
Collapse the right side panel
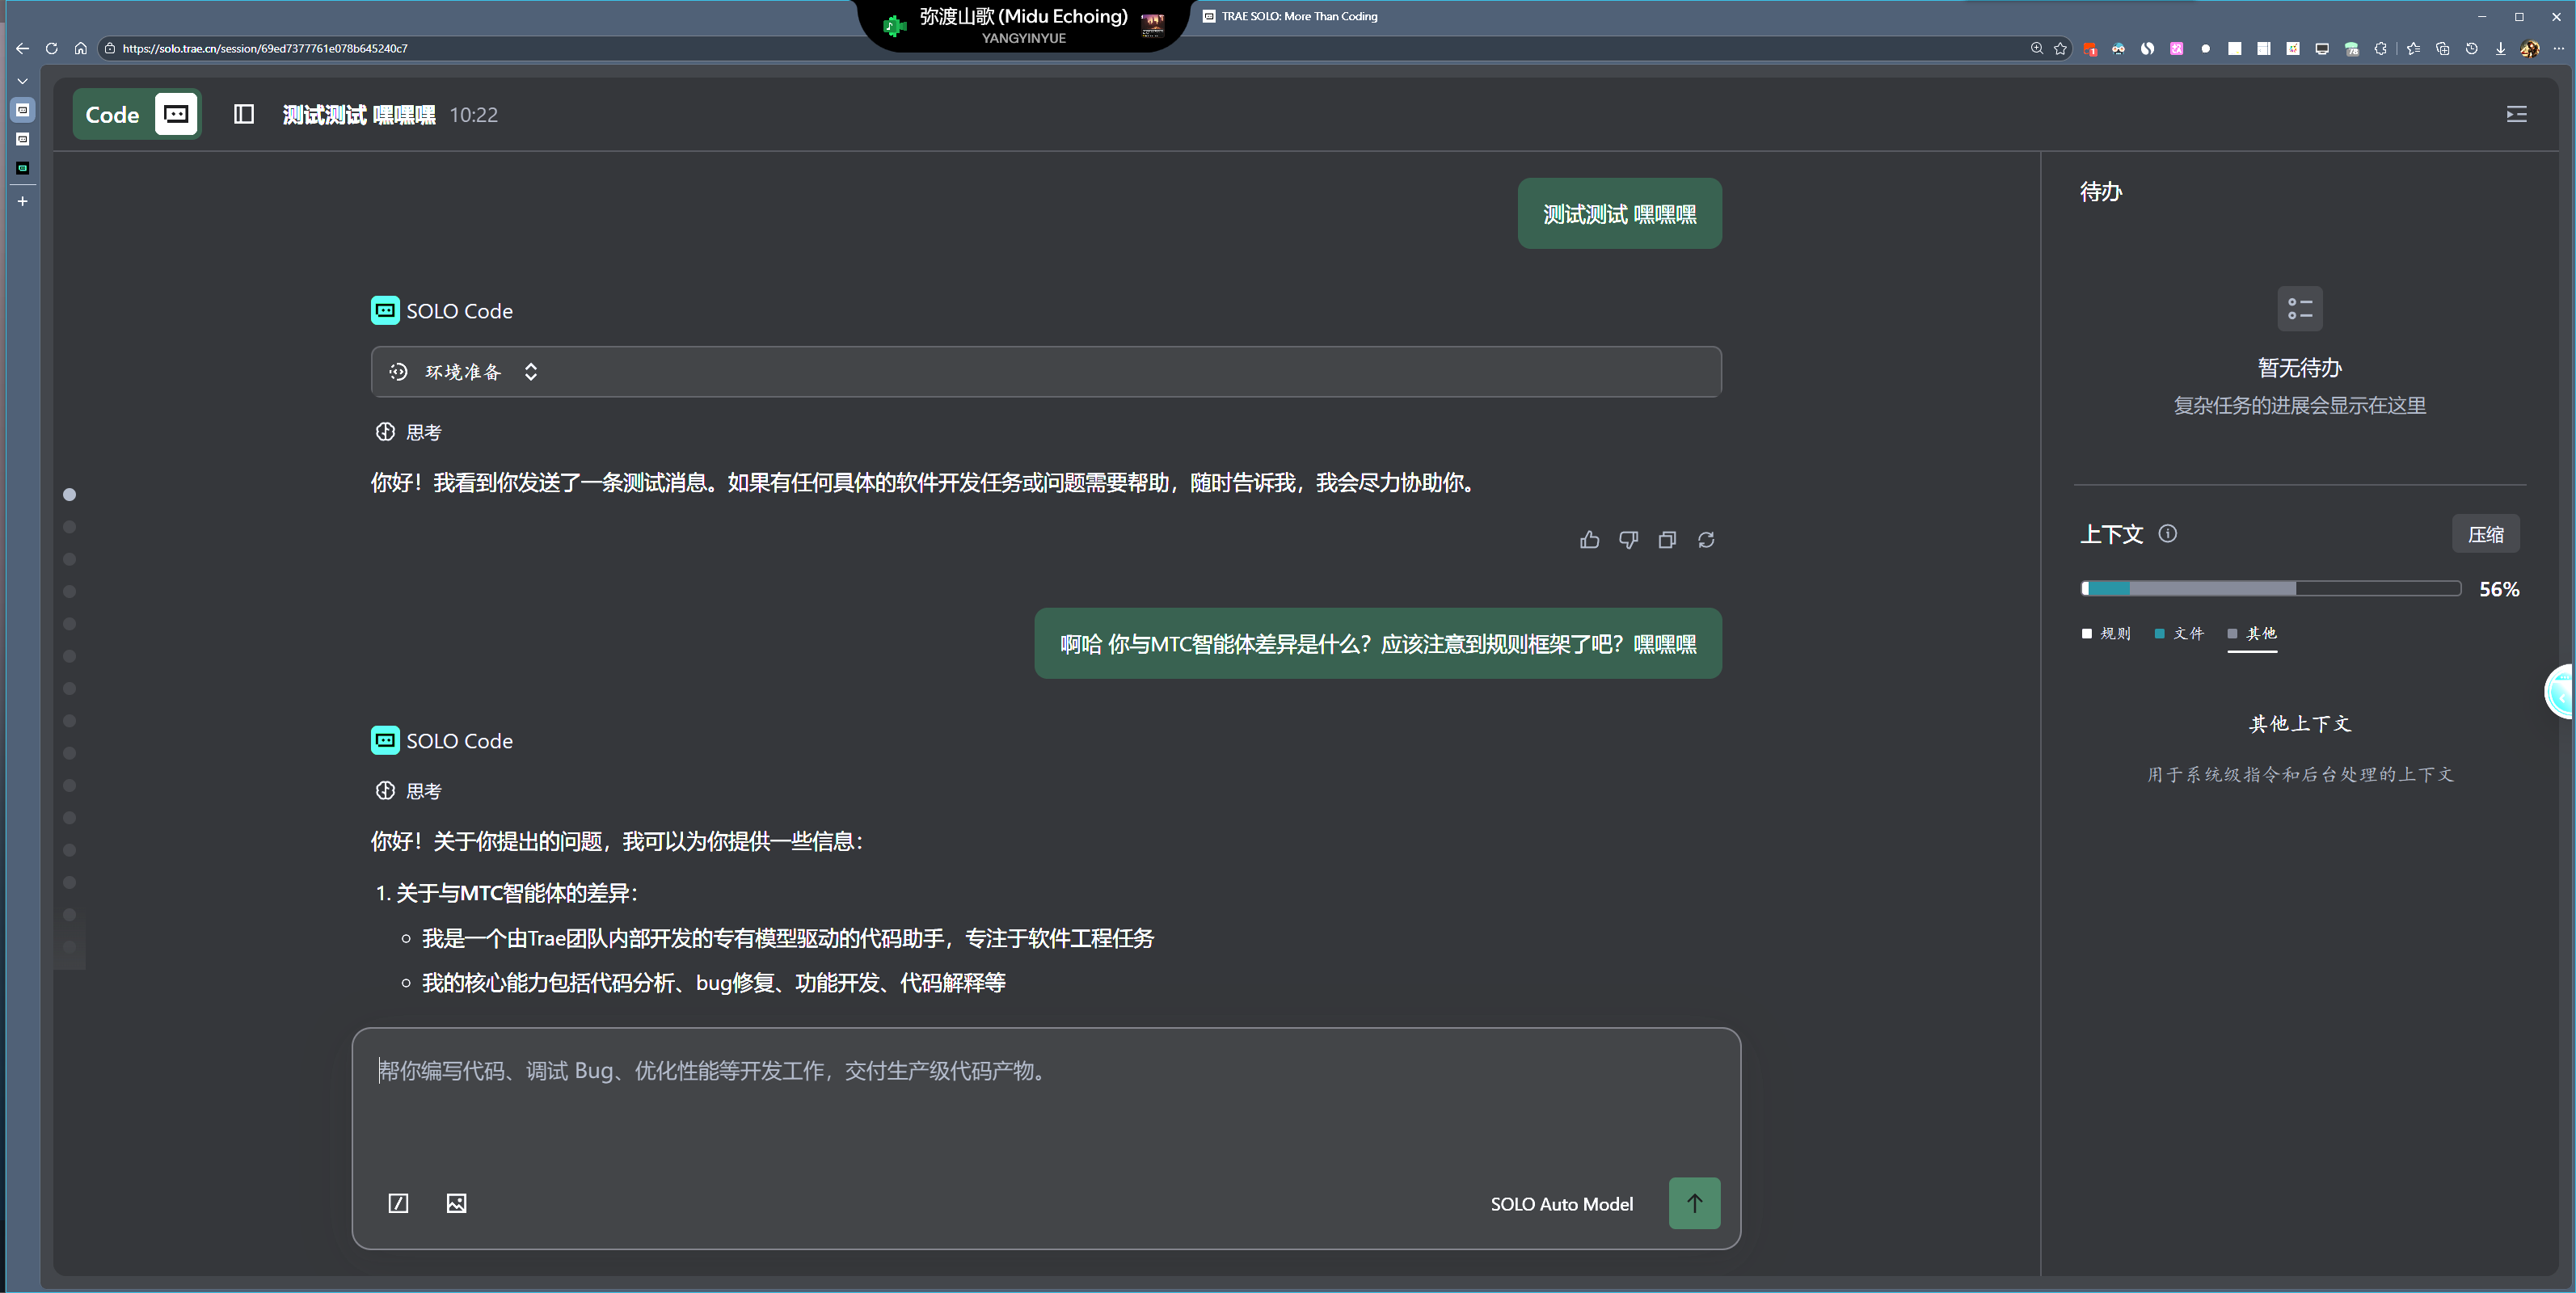click(x=2516, y=114)
